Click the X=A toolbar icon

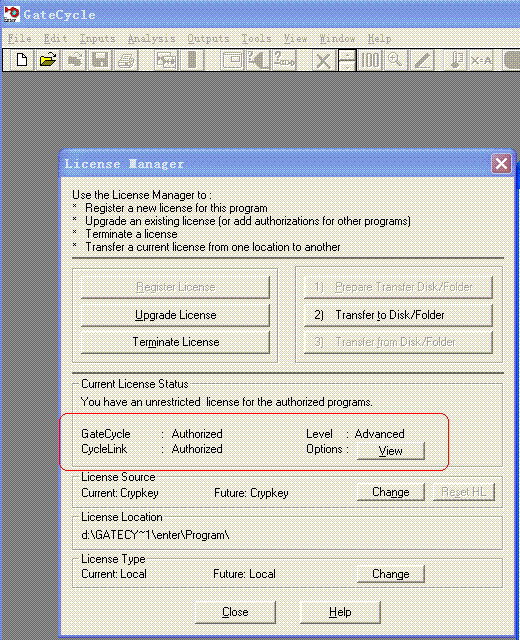coord(481,60)
